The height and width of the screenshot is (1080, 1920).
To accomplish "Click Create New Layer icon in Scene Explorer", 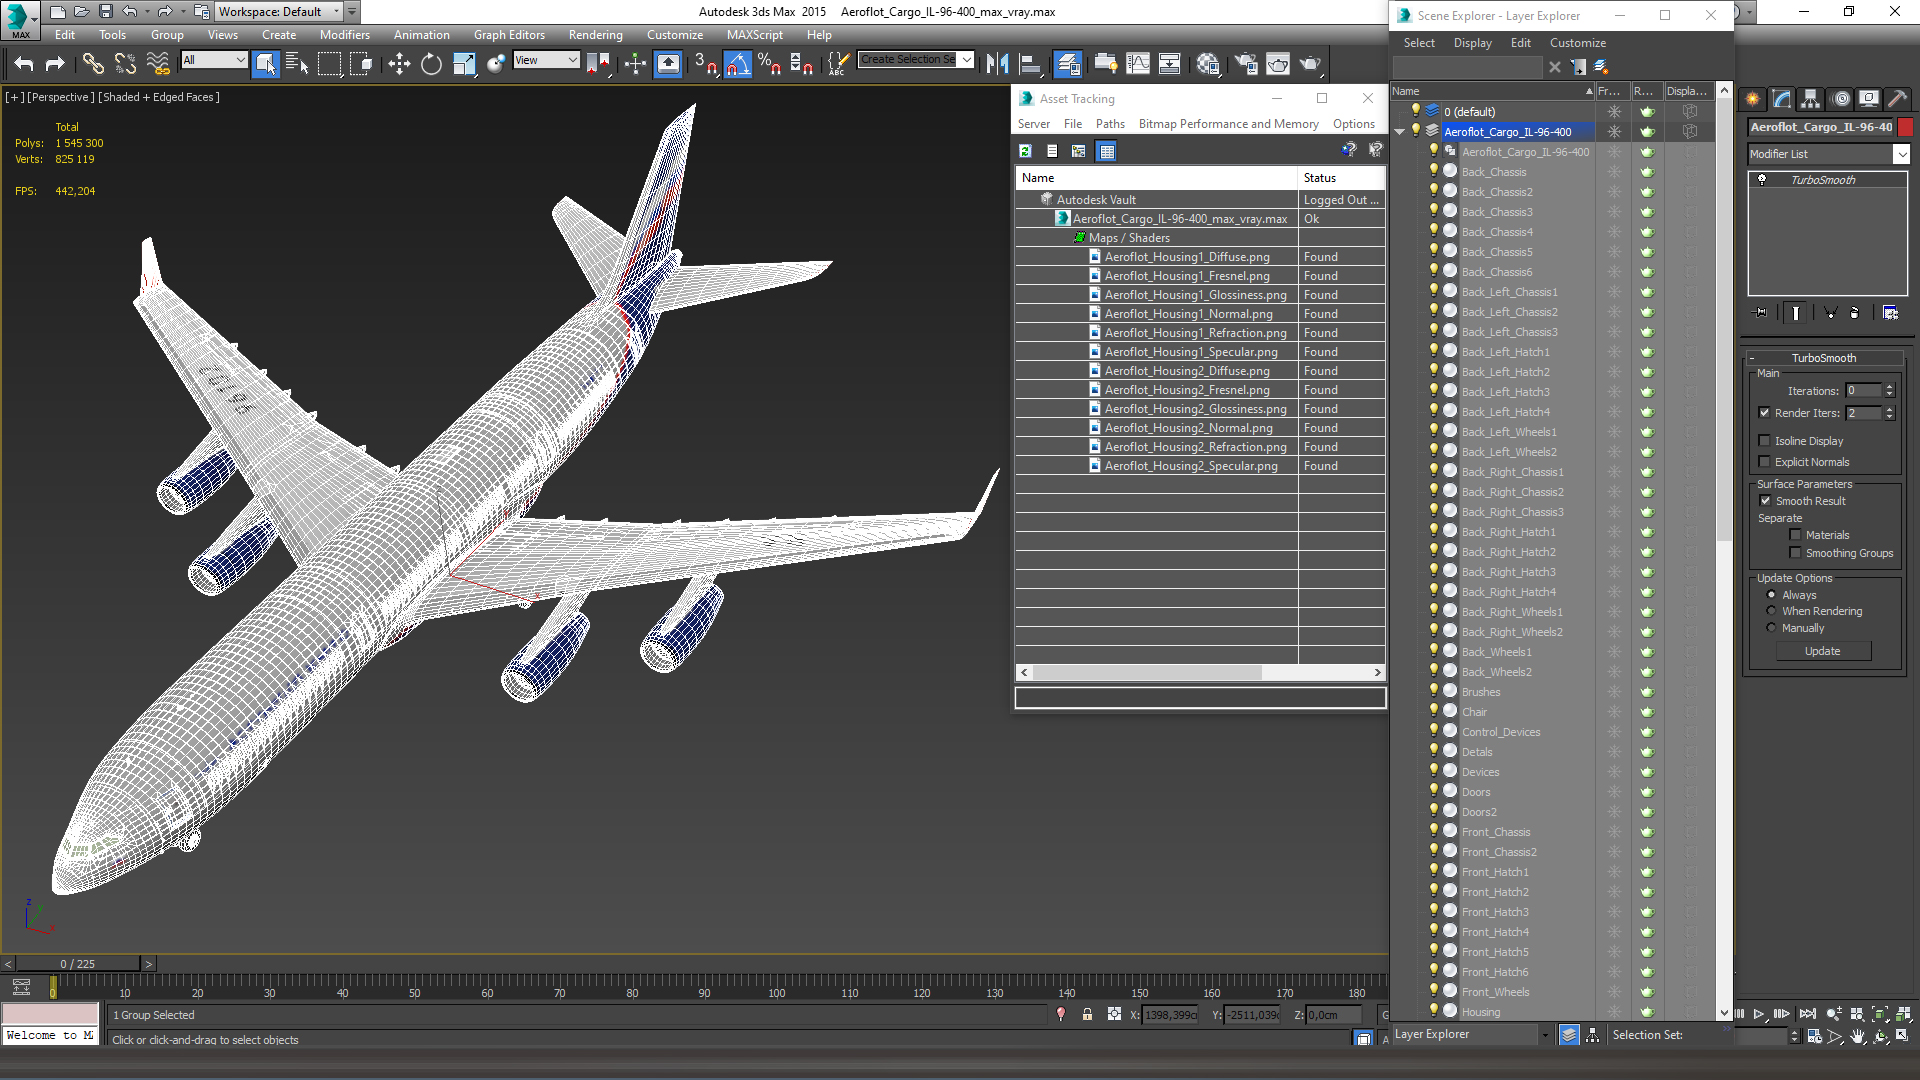I will click(x=1601, y=67).
